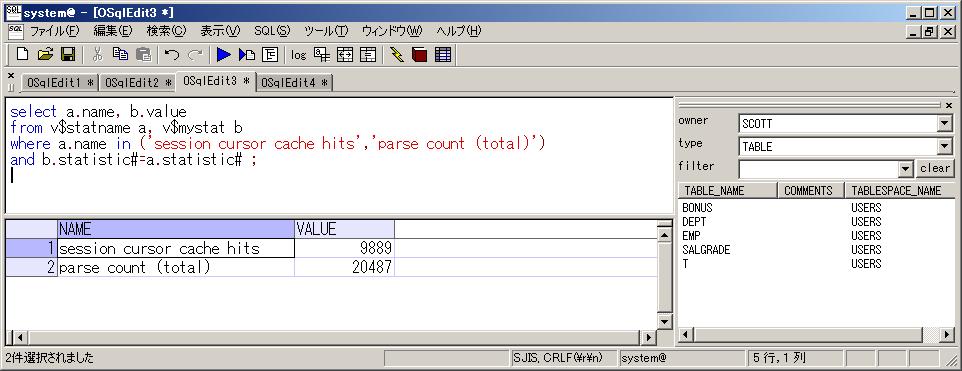The image size is (962, 371).
Task: Cut the selection with the scissors icon
Action: pos(97,55)
